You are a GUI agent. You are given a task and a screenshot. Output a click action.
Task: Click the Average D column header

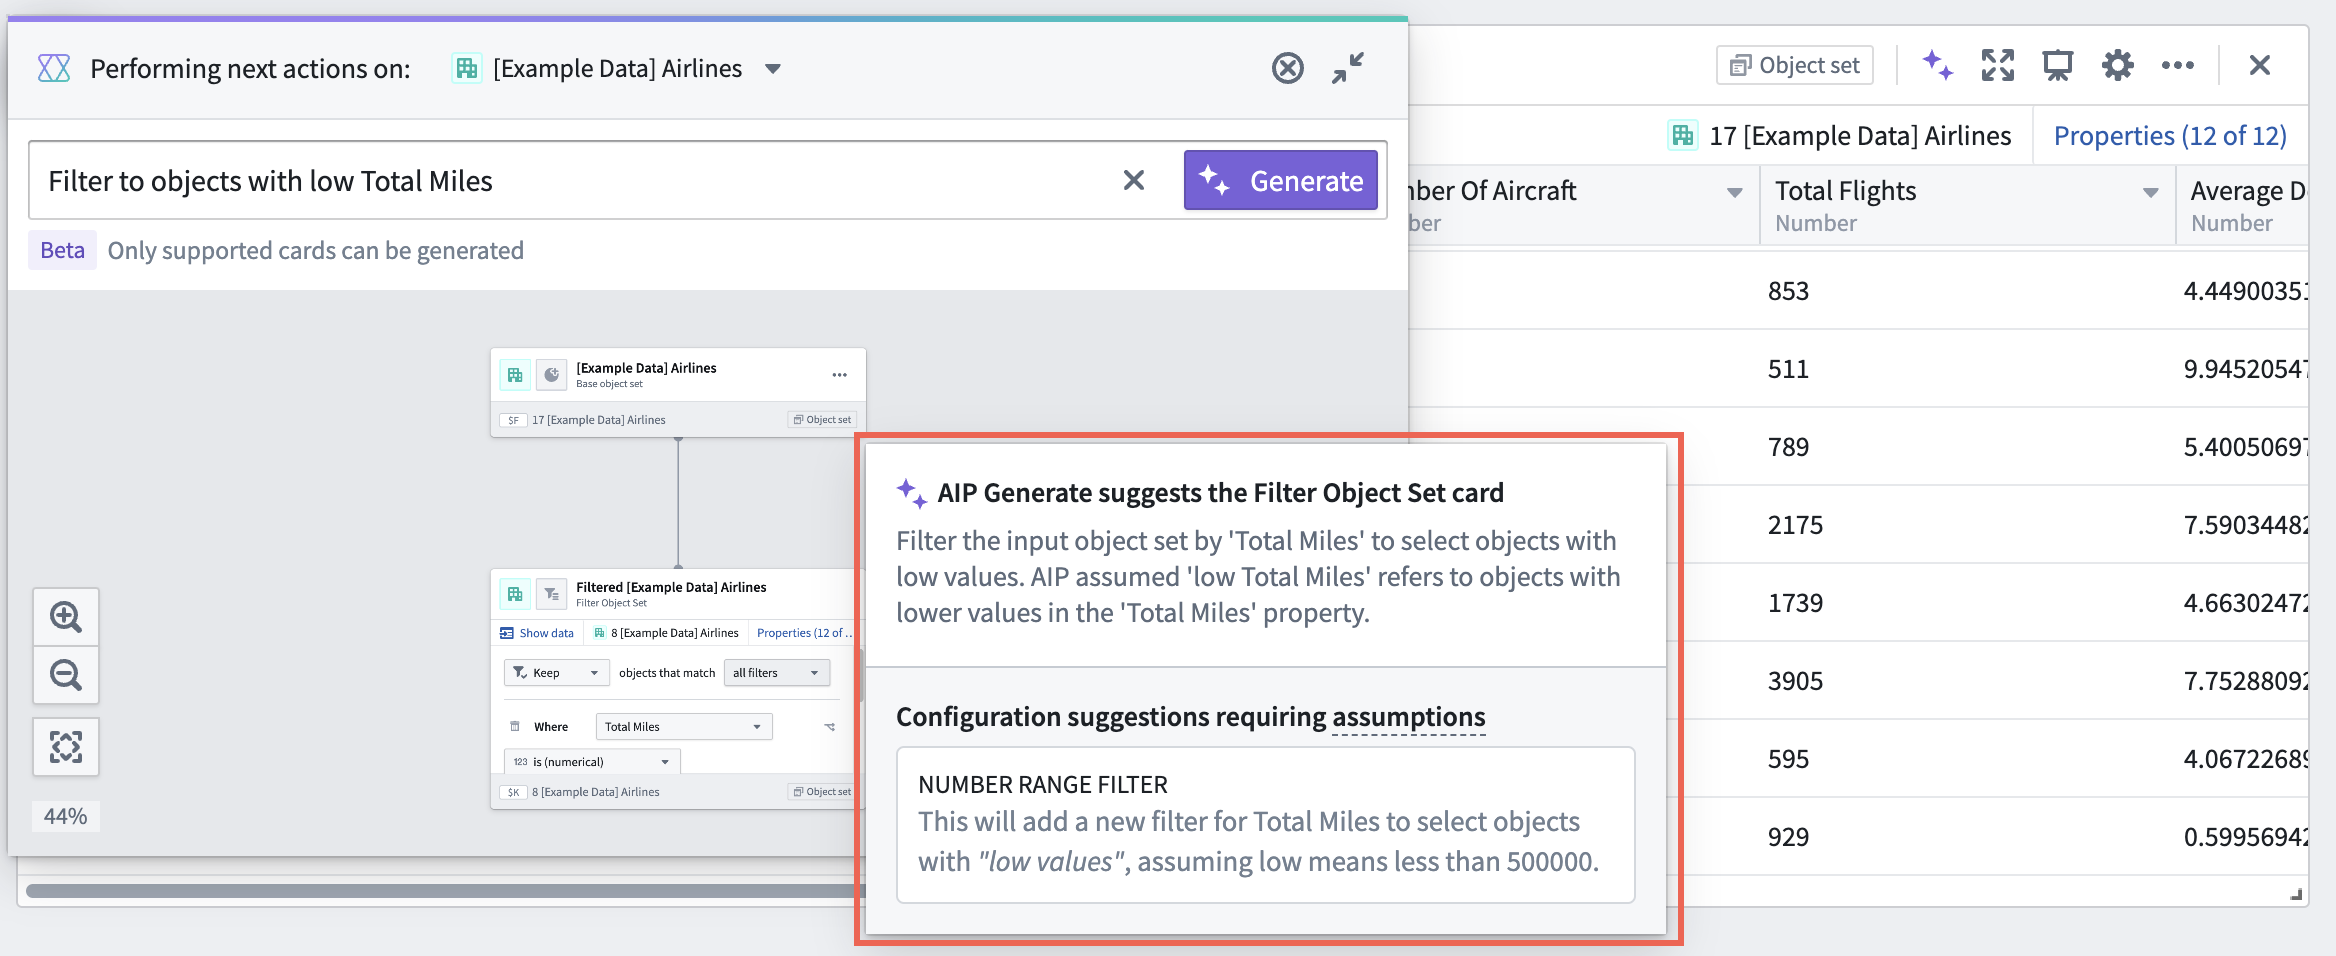(2243, 205)
